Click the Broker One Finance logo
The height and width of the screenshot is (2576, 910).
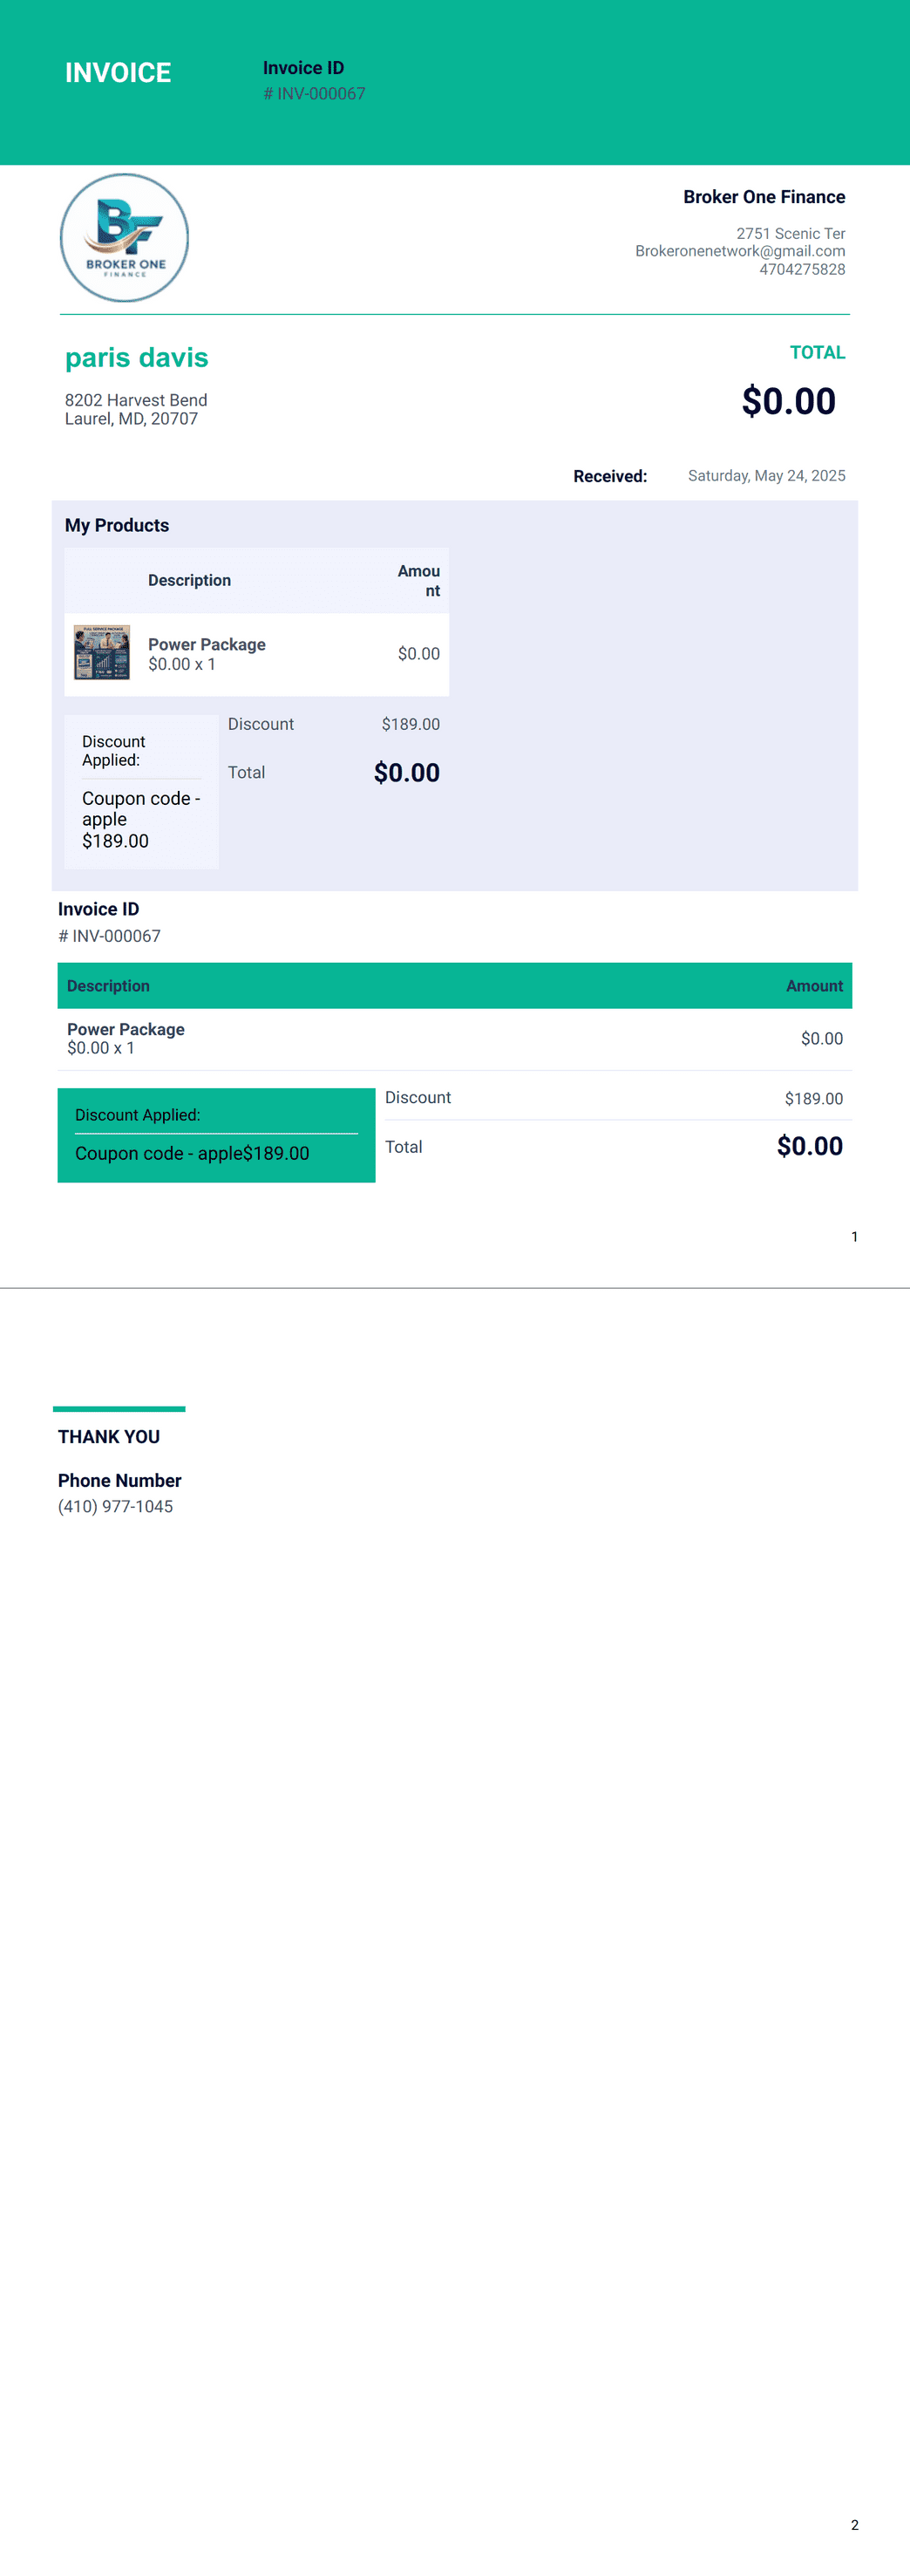click(x=124, y=238)
